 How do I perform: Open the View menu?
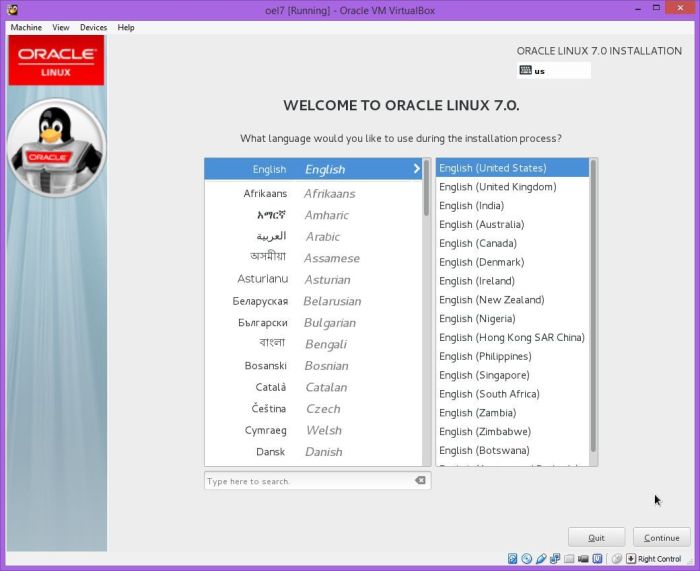click(x=61, y=27)
